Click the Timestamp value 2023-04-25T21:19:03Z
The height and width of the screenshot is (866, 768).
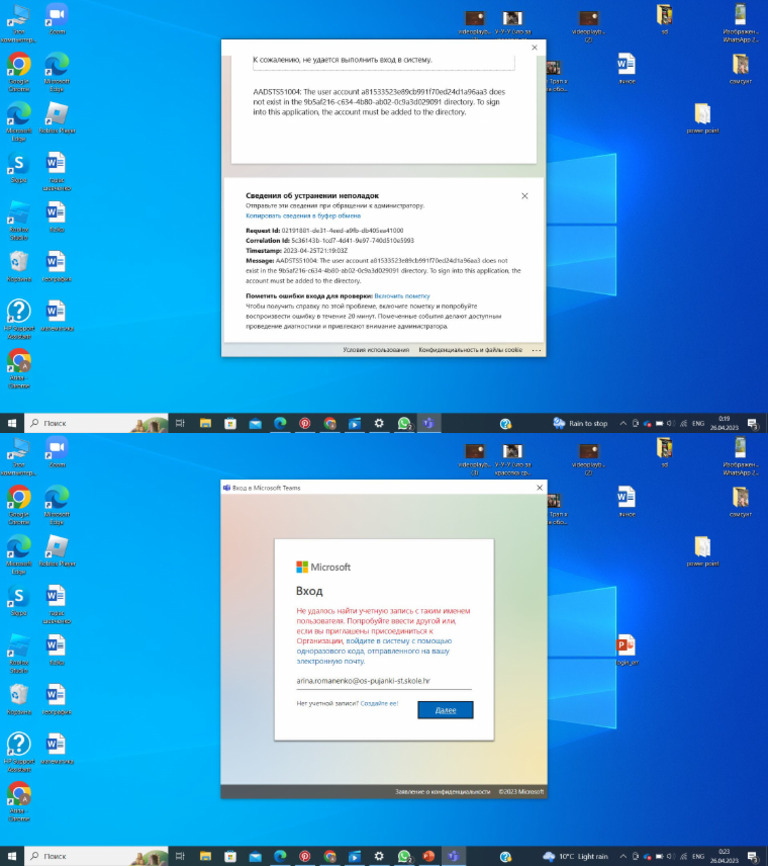315,251
